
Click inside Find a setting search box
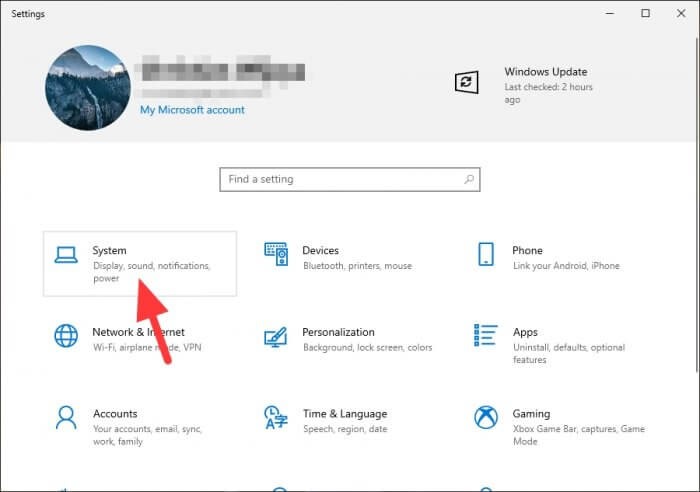coord(350,179)
